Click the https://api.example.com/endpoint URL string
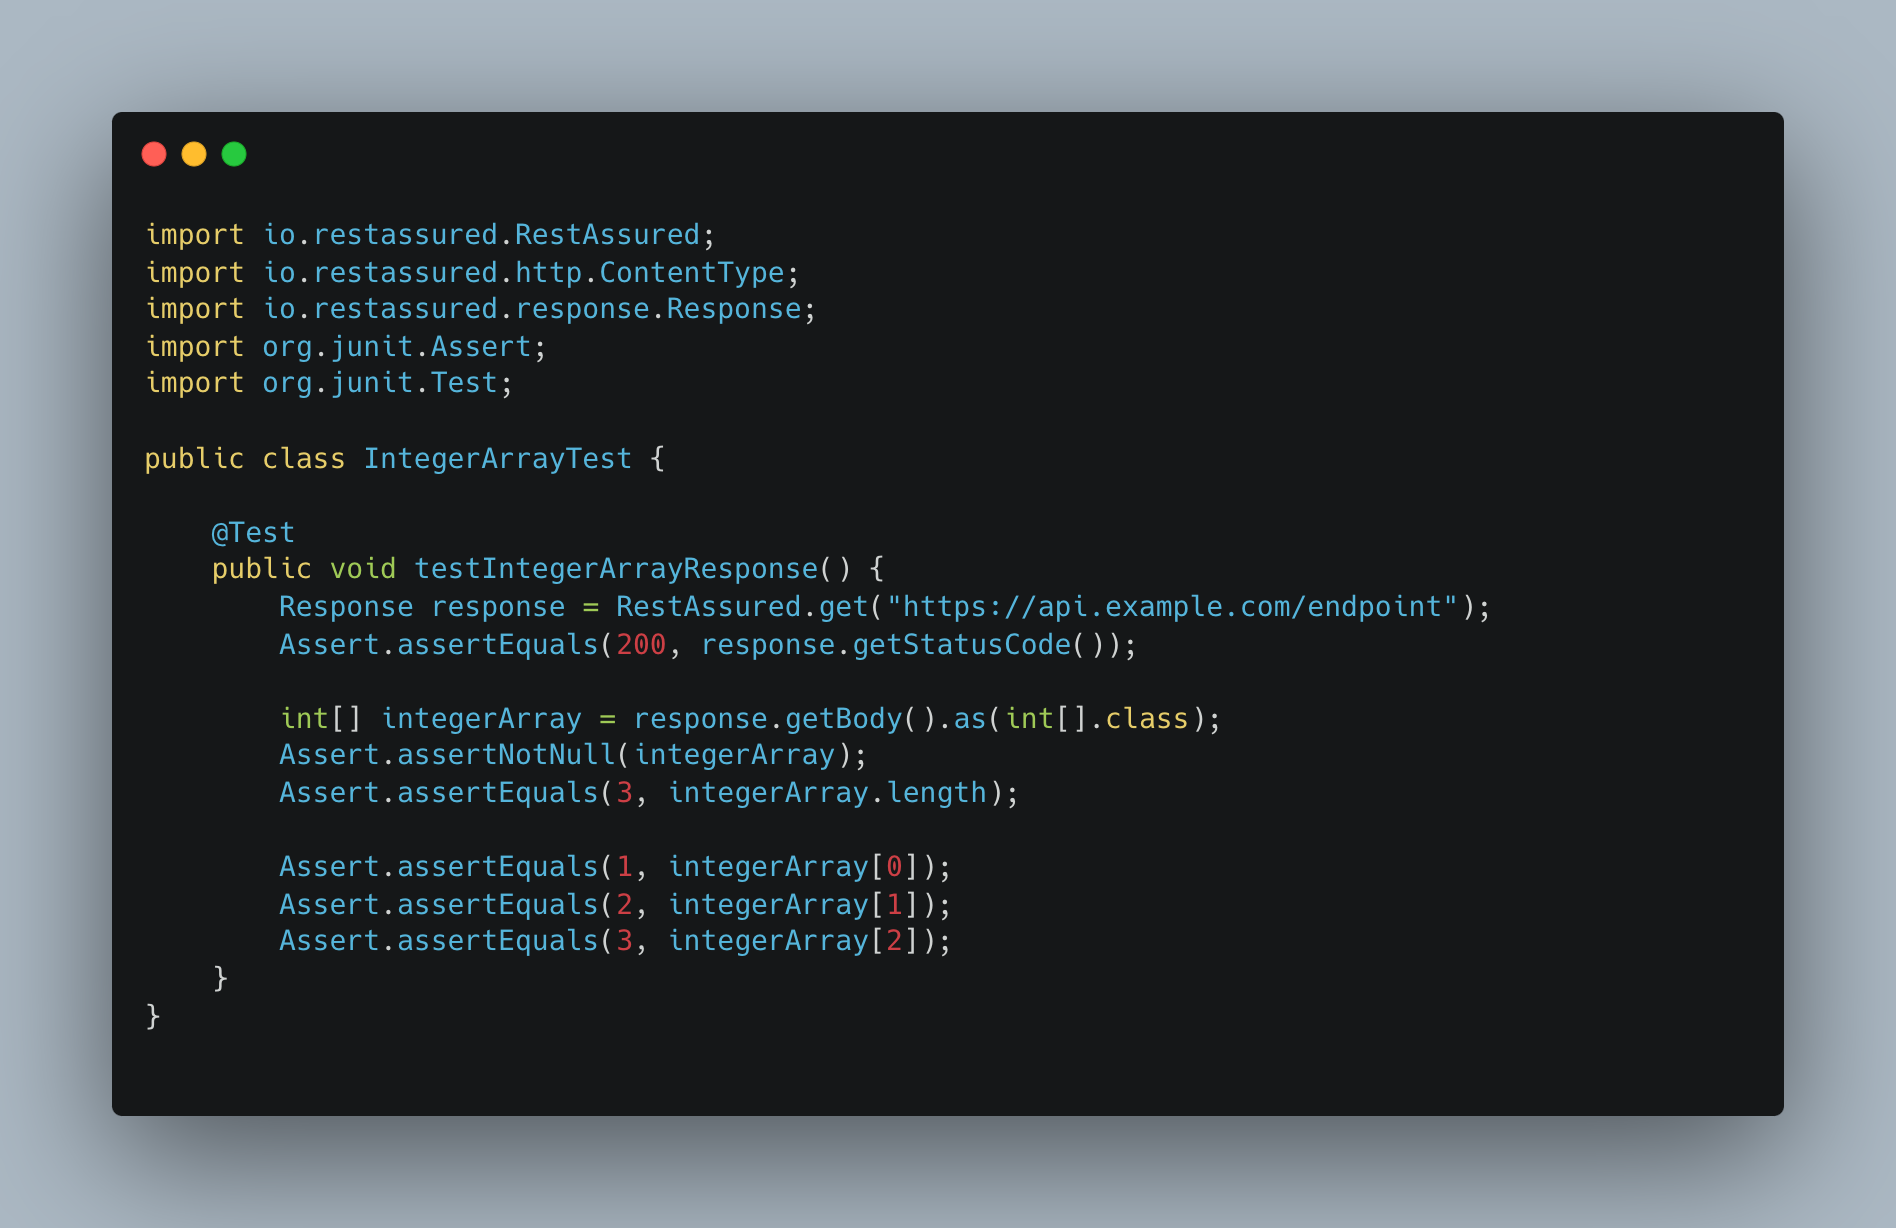This screenshot has width=1896, height=1228. tap(1172, 607)
